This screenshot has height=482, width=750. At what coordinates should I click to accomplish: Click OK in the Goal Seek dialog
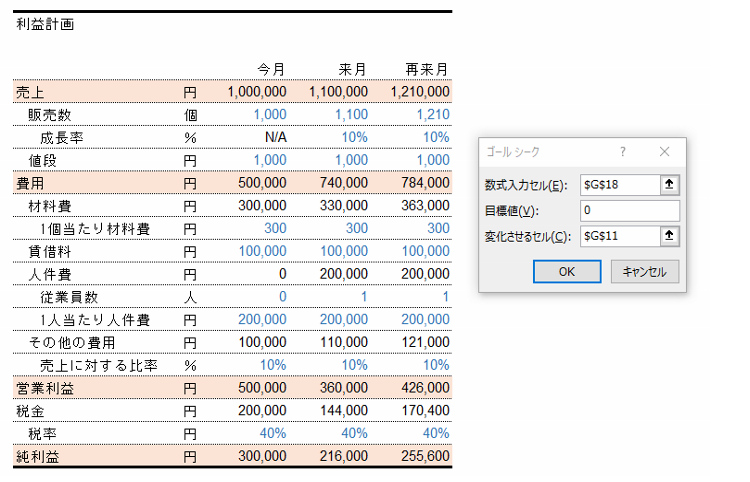567,272
